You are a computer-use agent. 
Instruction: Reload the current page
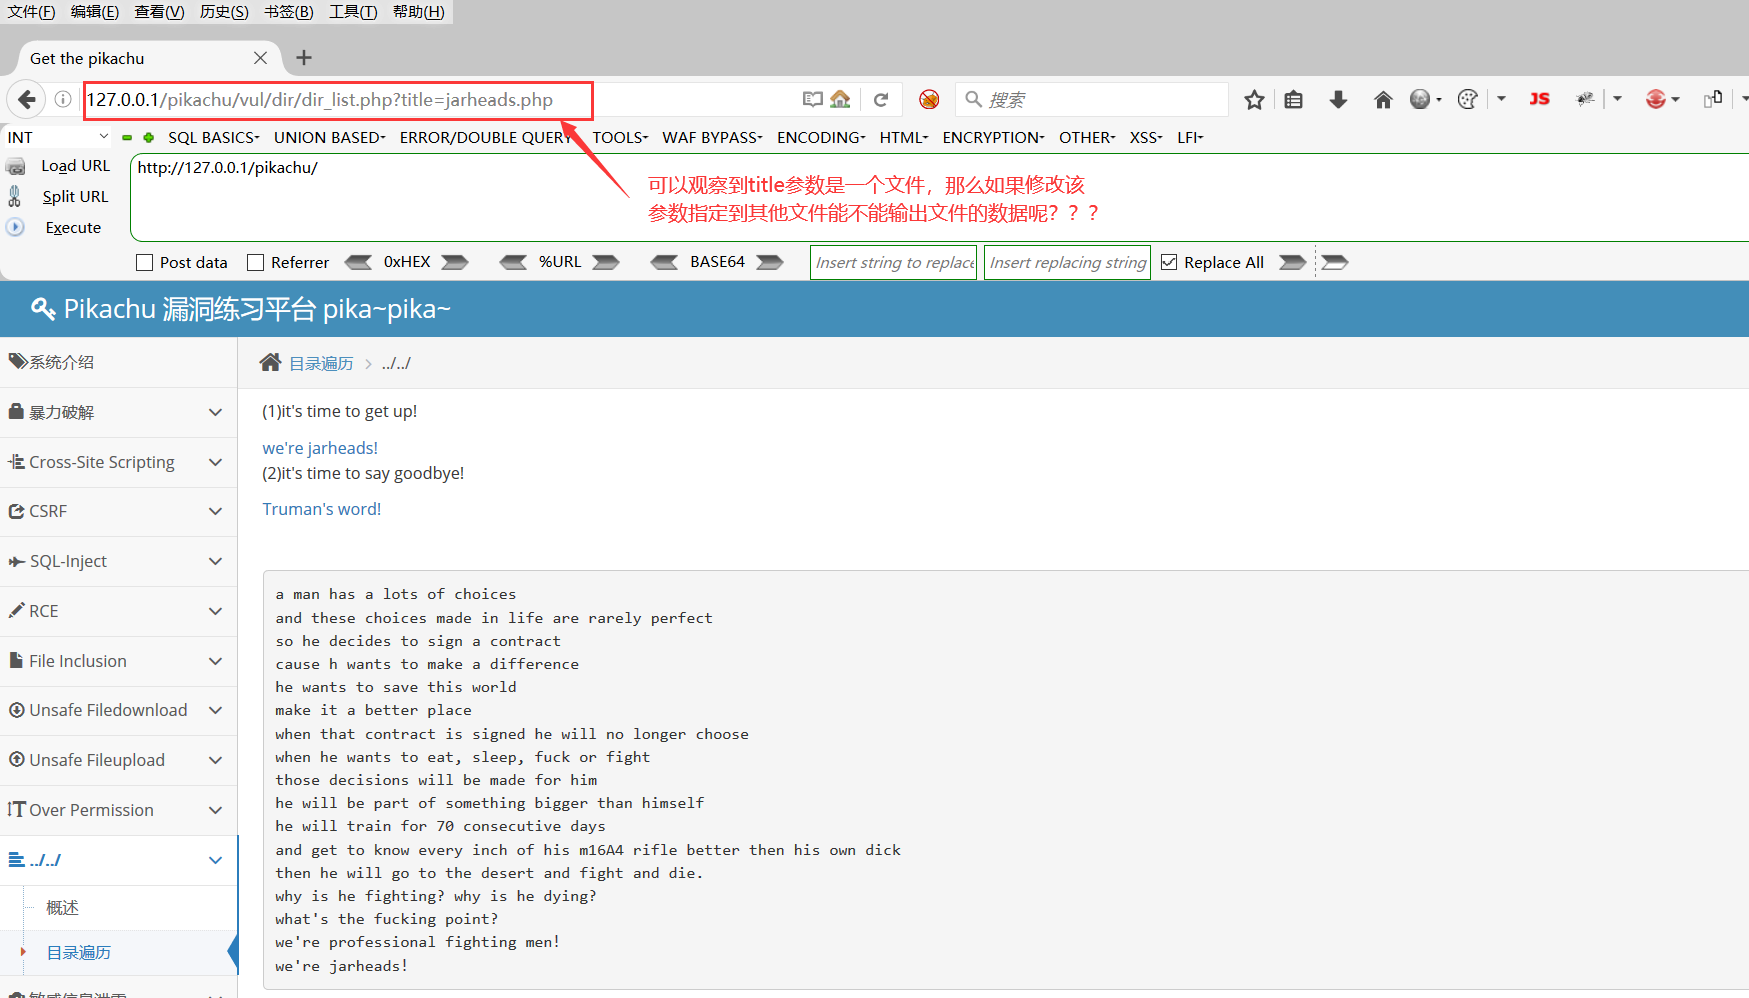pyautogui.click(x=881, y=99)
